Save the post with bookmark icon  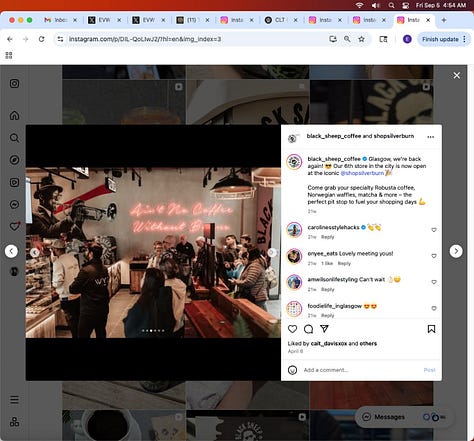point(431,329)
